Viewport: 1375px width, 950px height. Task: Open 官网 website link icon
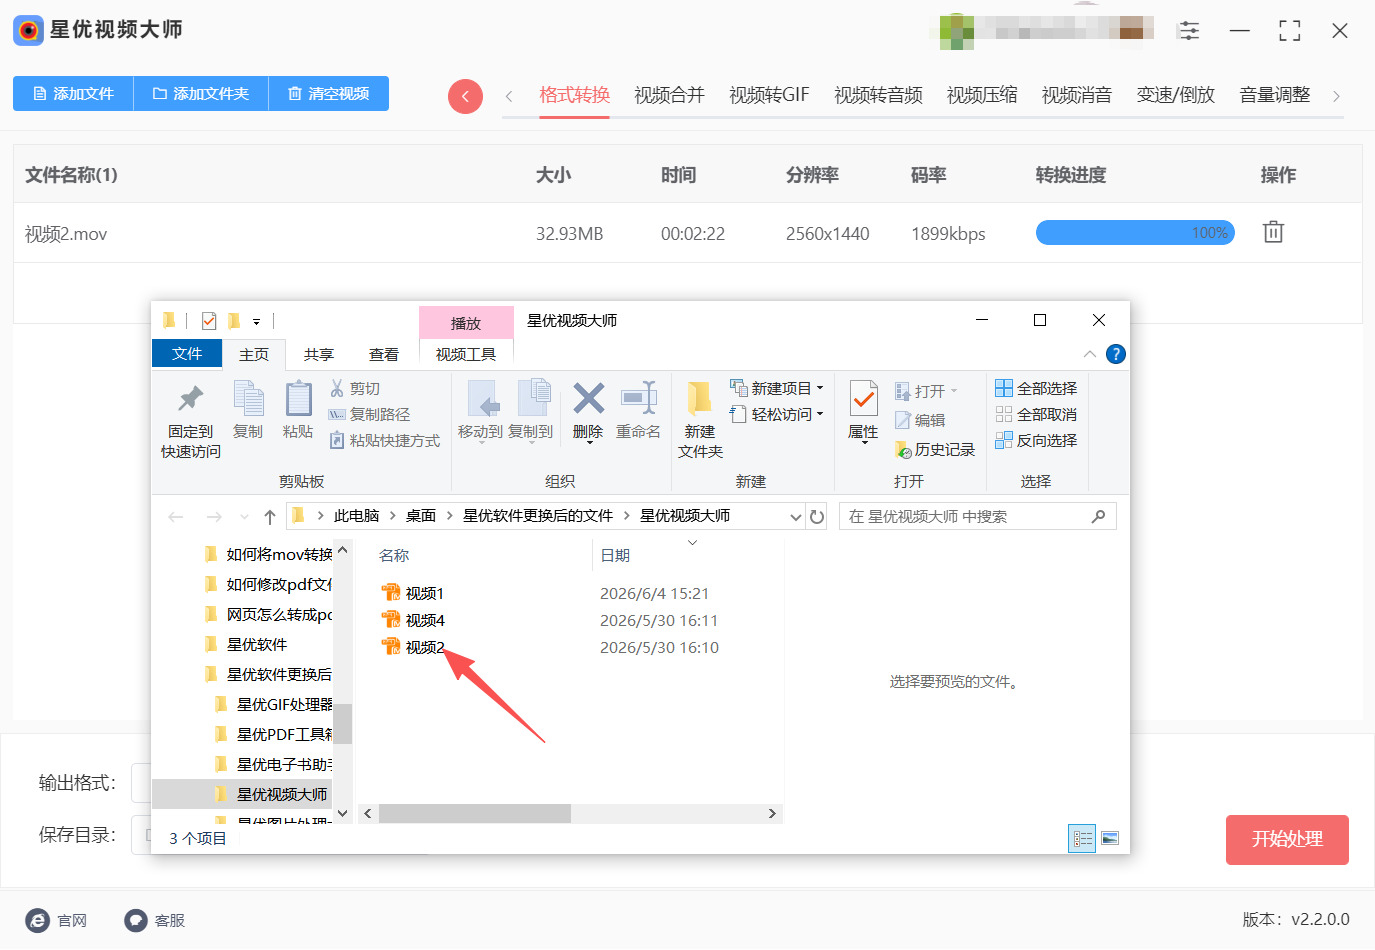point(38,920)
